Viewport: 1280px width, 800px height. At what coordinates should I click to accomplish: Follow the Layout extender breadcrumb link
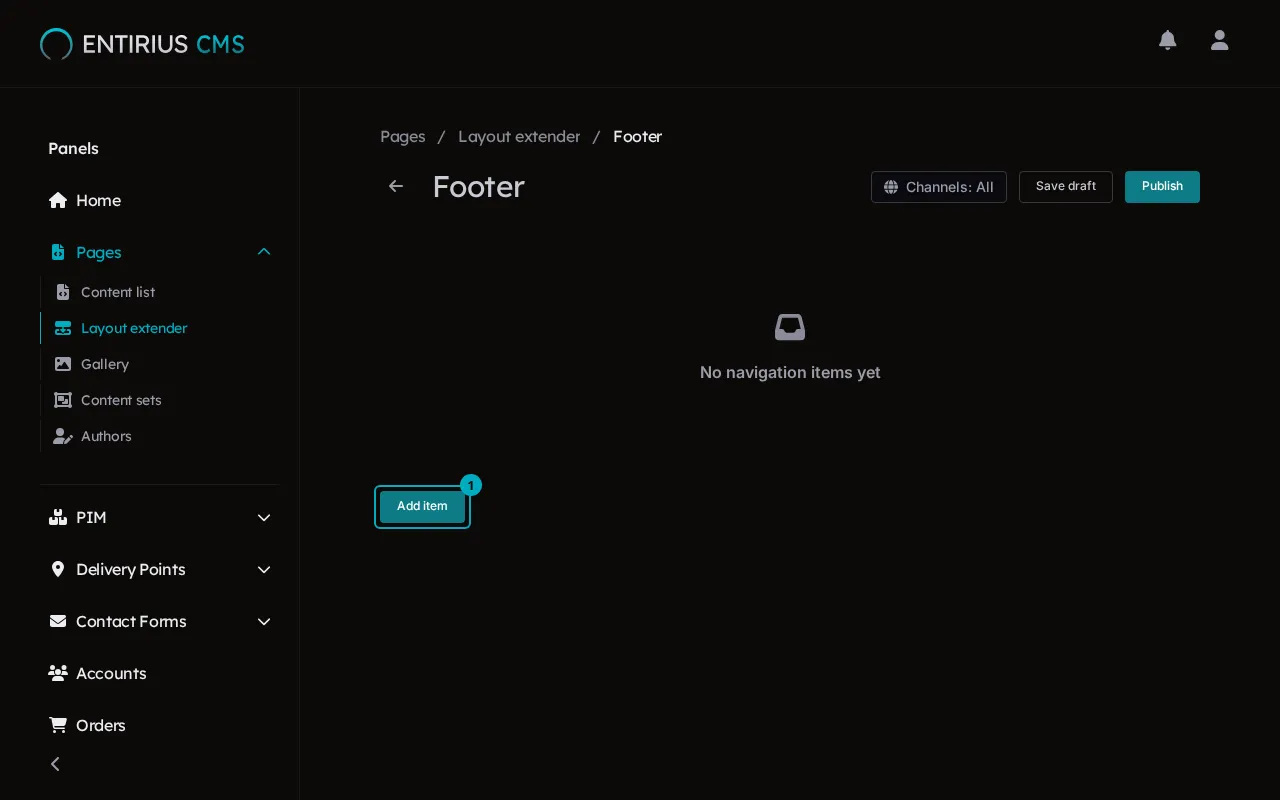pyautogui.click(x=519, y=136)
